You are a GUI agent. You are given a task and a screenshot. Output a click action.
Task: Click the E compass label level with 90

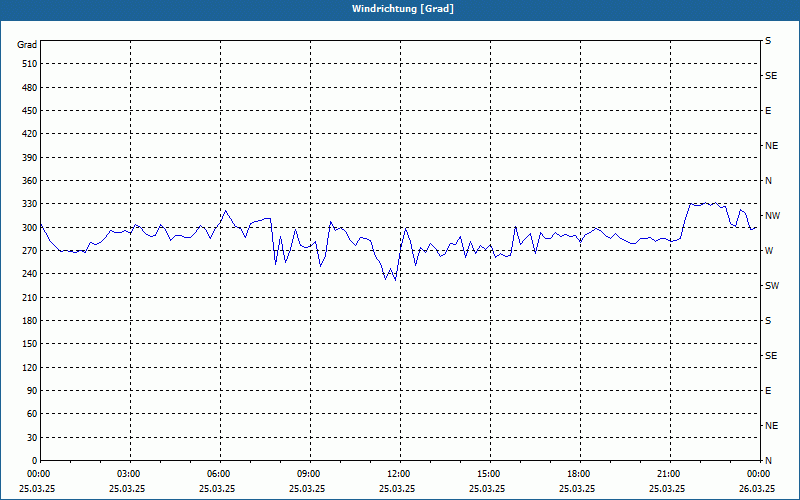tap(768, 391)
